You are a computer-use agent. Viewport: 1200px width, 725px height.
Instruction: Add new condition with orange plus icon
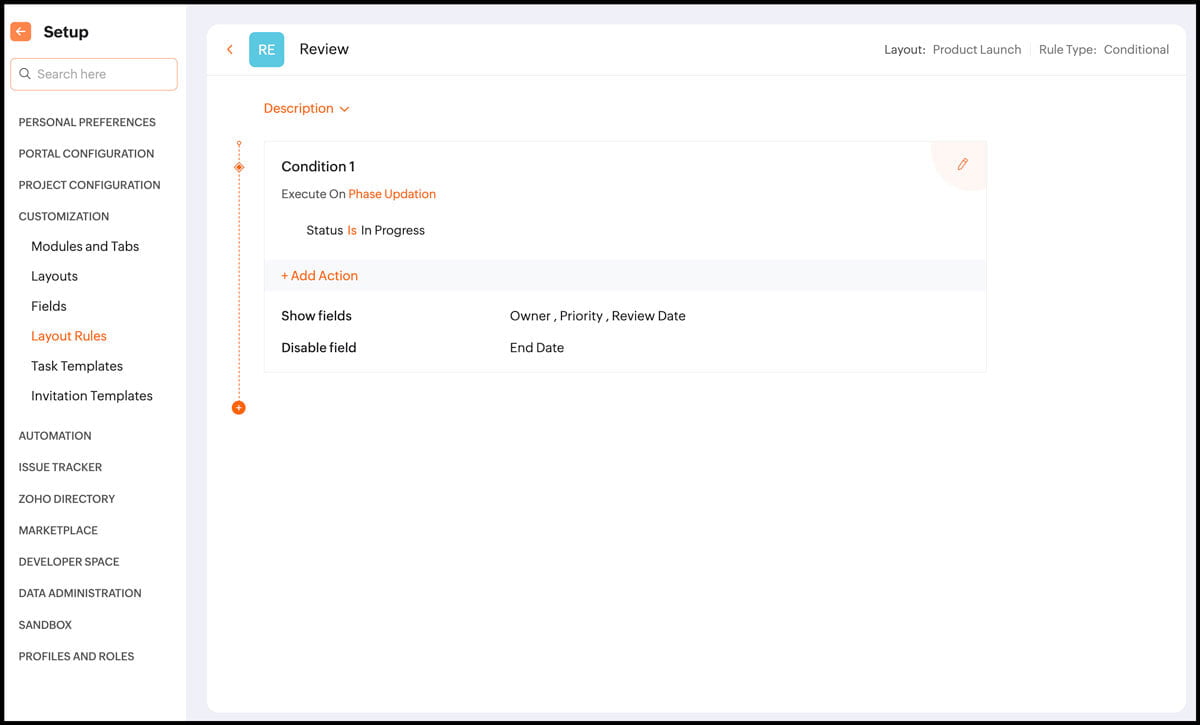(238, 408)
